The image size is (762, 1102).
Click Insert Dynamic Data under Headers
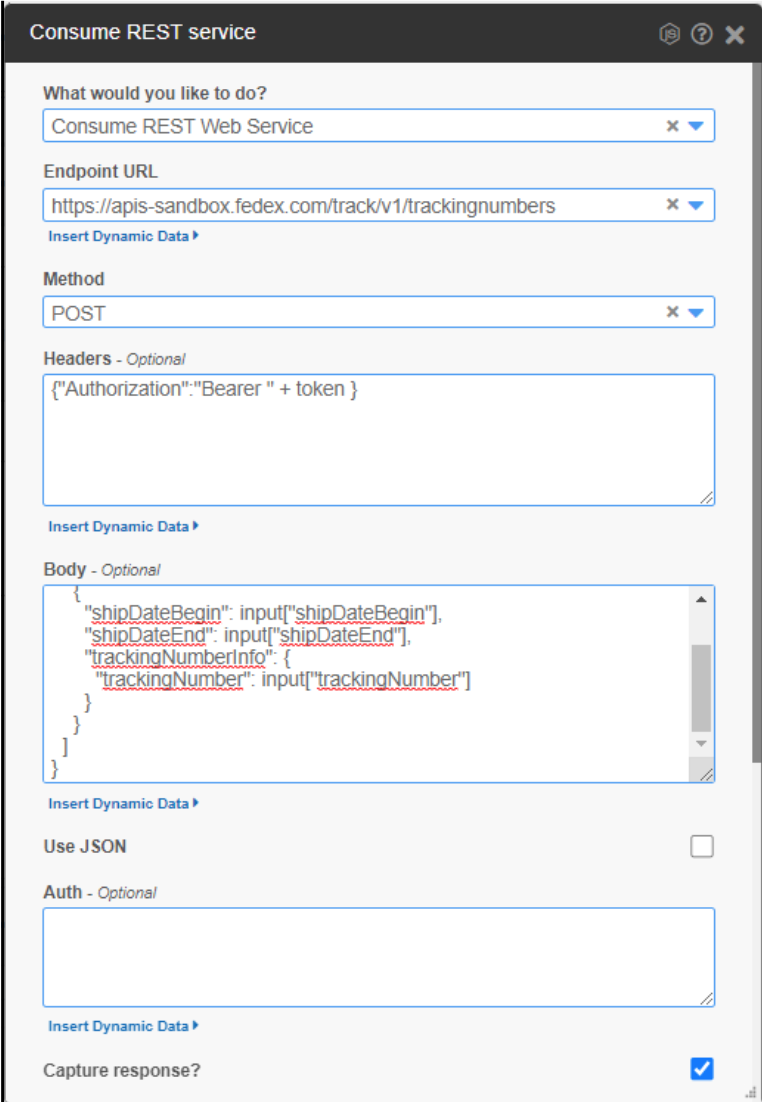click(123, 526)
